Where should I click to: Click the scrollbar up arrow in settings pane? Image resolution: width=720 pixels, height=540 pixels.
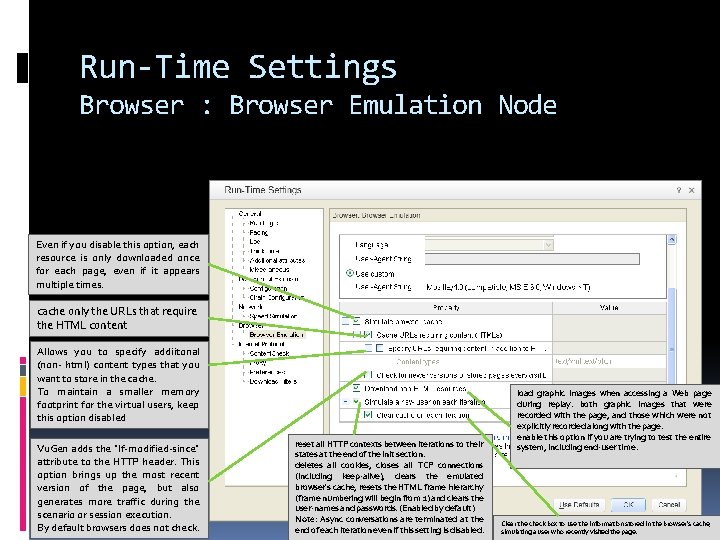(672, 240)
